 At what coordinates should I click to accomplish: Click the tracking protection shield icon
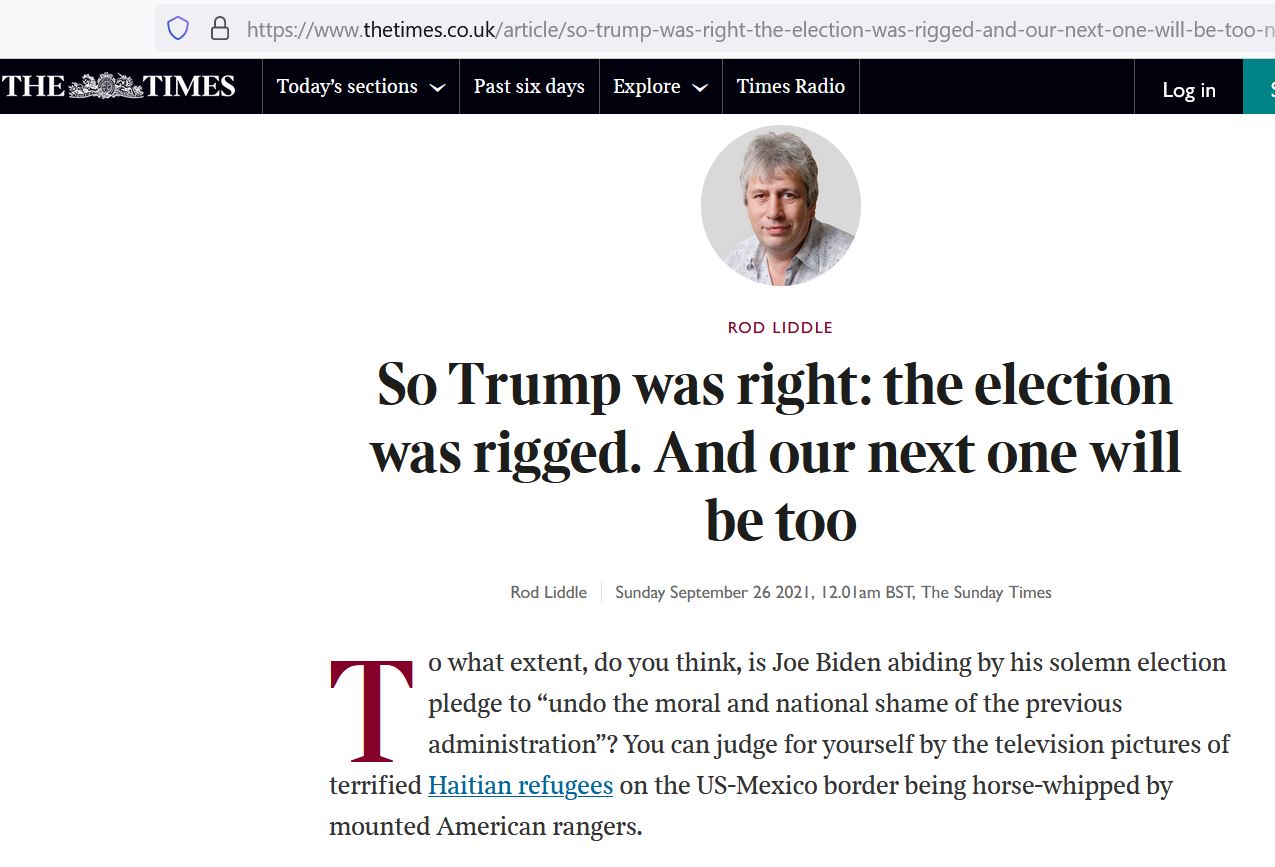click(x=178, y=29)
